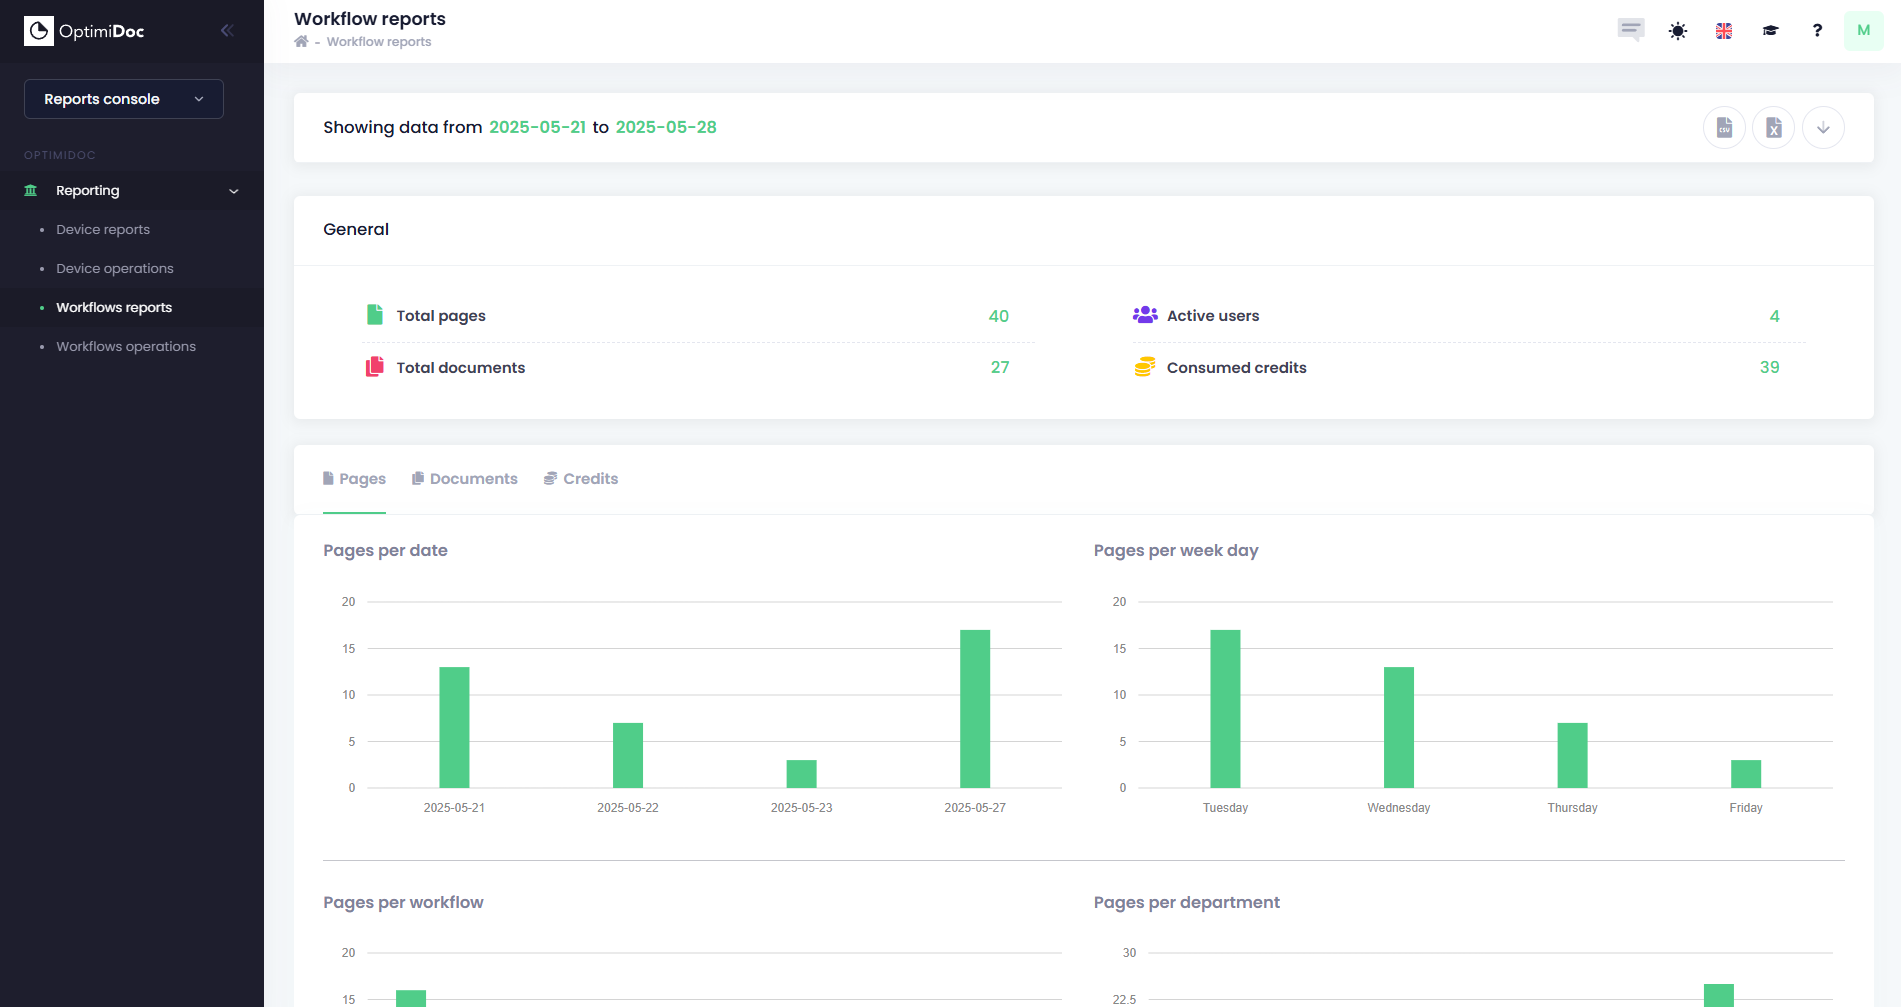Click the red Total documents icon
The width and height of the screenshot is (1901, 1007).
tap(375, 367)
